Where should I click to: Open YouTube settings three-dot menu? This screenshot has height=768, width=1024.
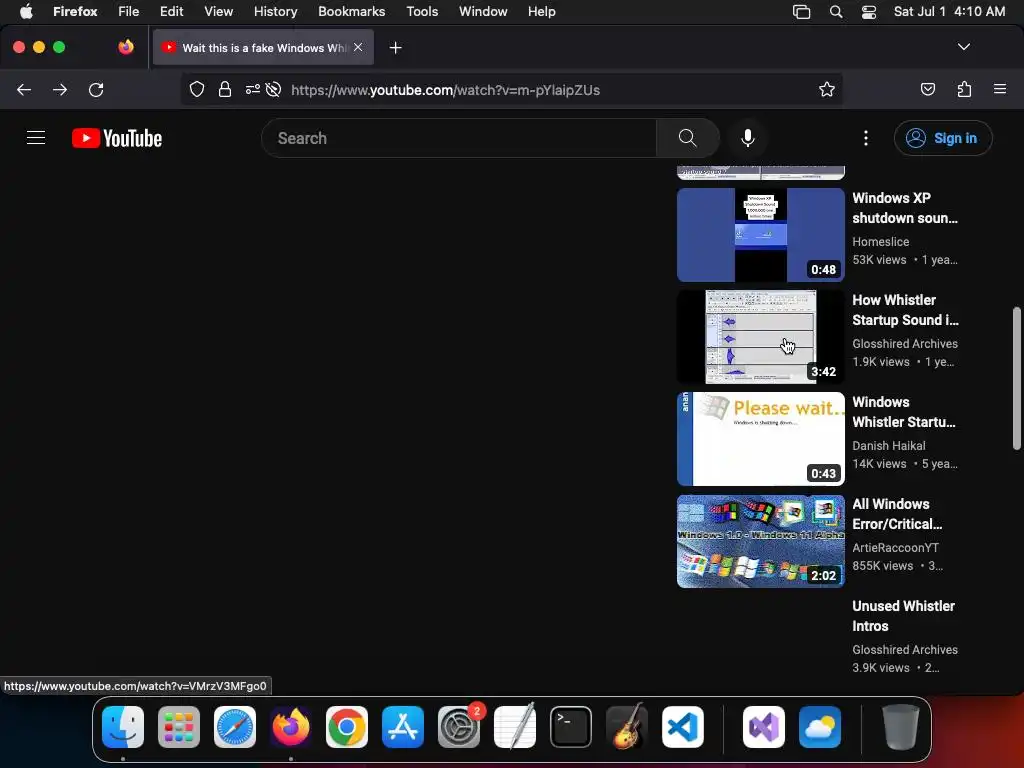865,138
